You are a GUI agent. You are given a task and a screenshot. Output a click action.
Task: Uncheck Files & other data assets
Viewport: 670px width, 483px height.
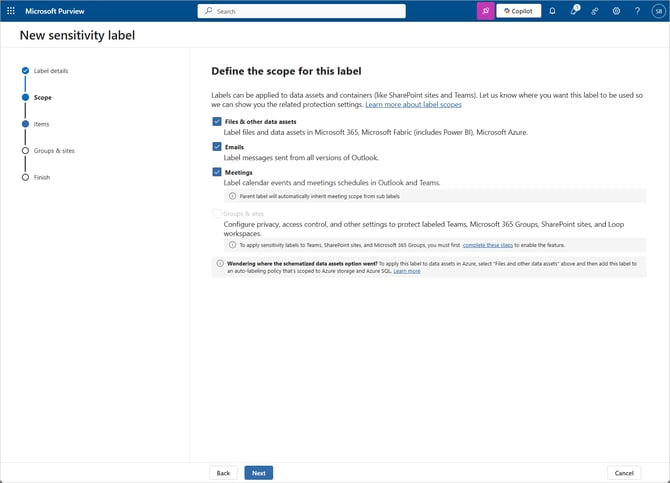(217, 121)
